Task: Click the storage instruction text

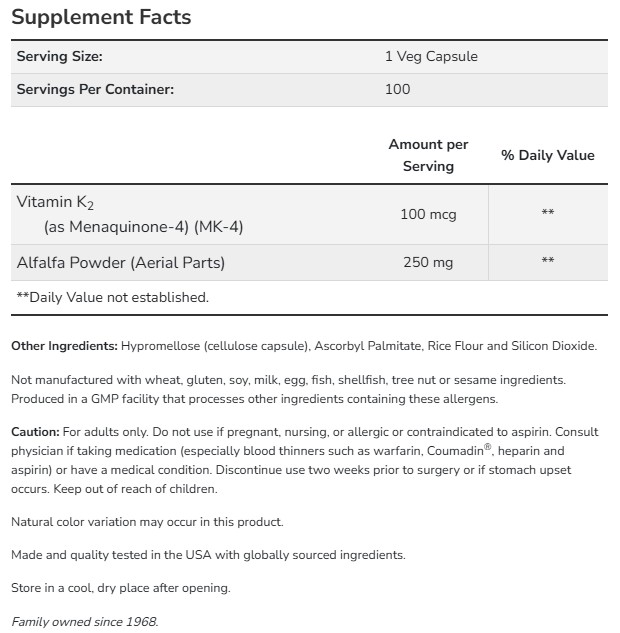Action: pyautogui.click(x=120, y=588)
